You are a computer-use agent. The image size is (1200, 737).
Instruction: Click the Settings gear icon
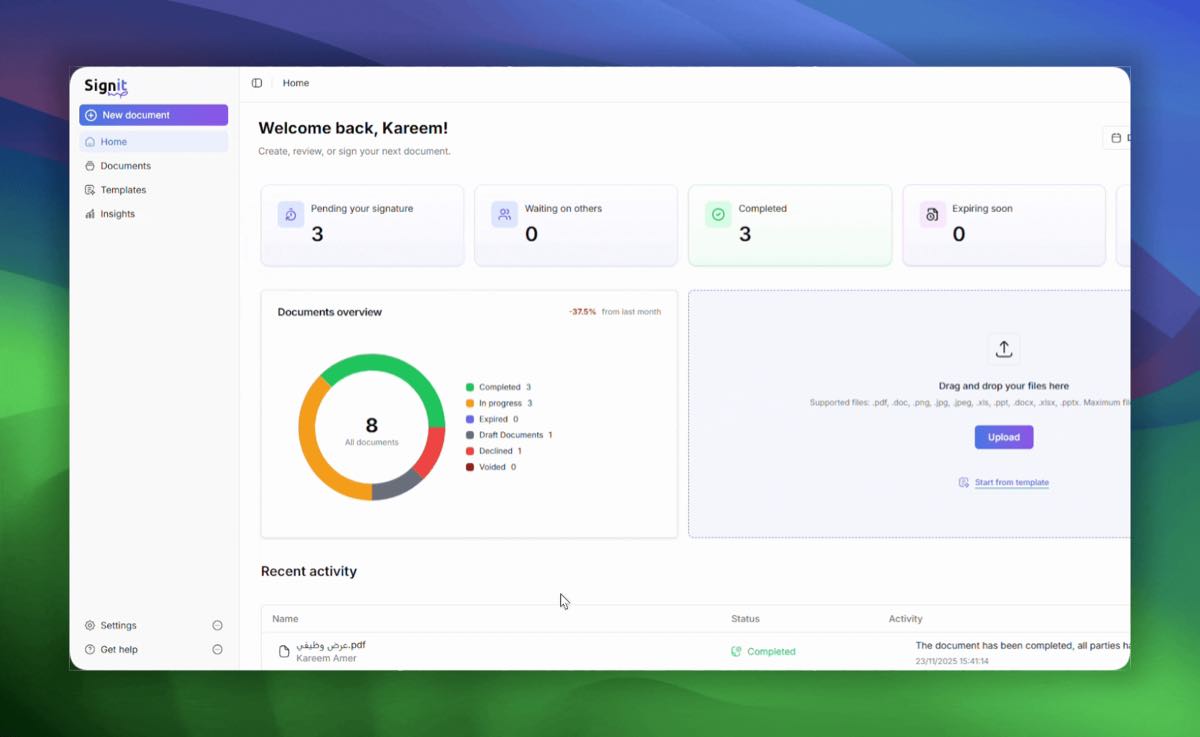pos(90,625)
